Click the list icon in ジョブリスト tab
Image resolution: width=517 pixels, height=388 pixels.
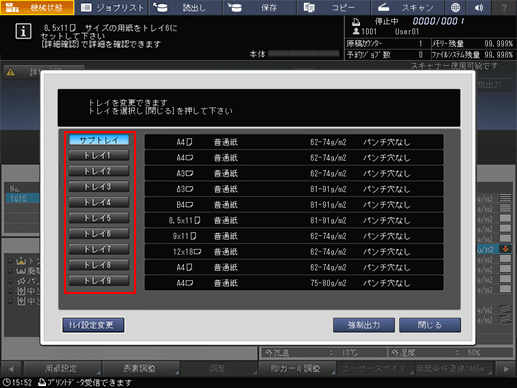86,7
